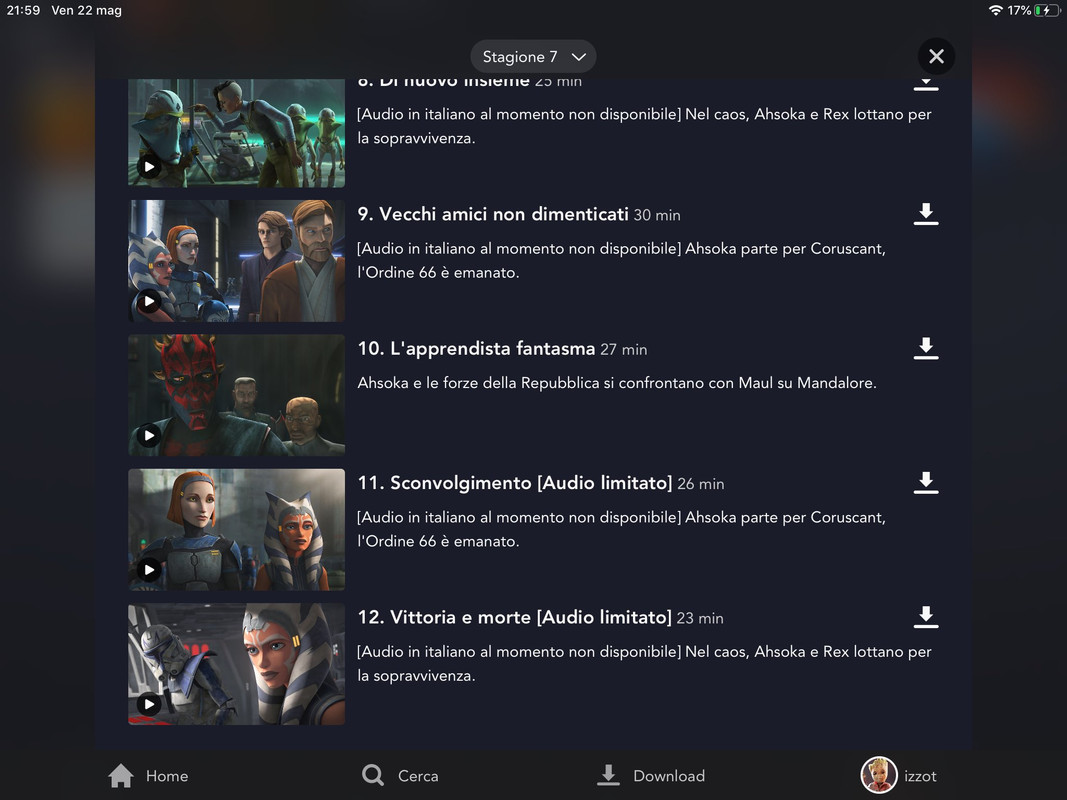Open the Download tab
This screenshot has width=1067, height=800.
(651, 776)
